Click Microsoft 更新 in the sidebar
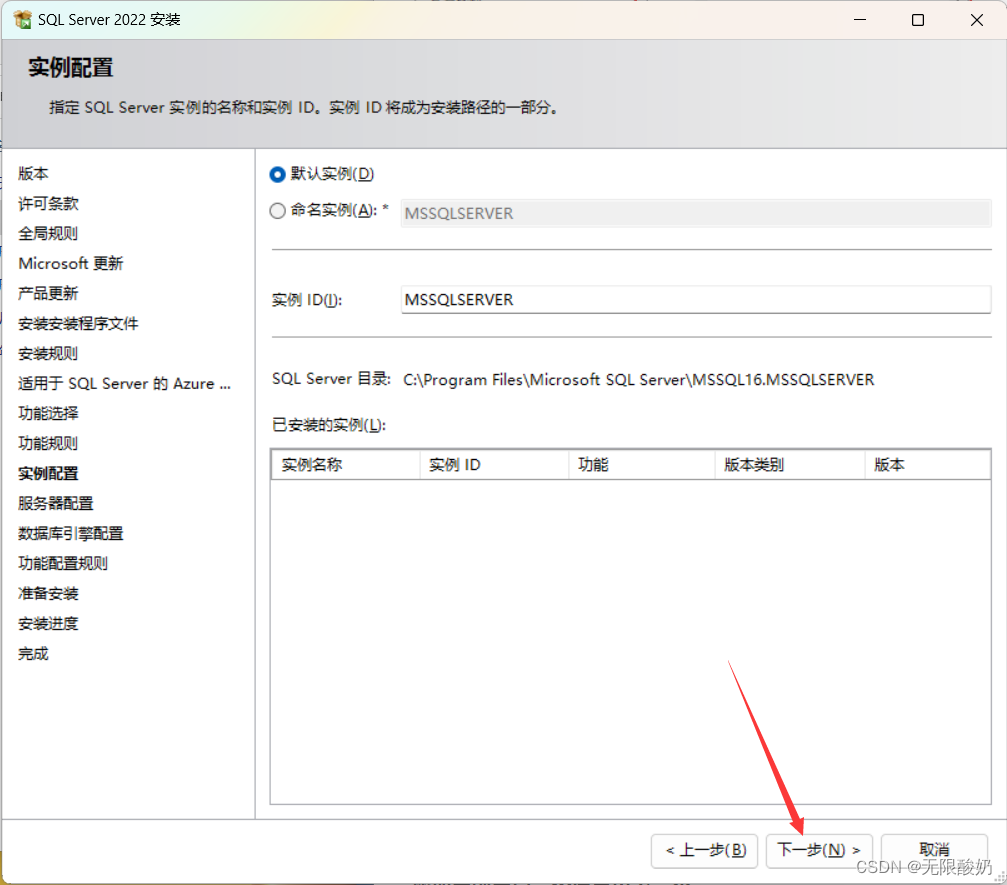 click(71, 264)
